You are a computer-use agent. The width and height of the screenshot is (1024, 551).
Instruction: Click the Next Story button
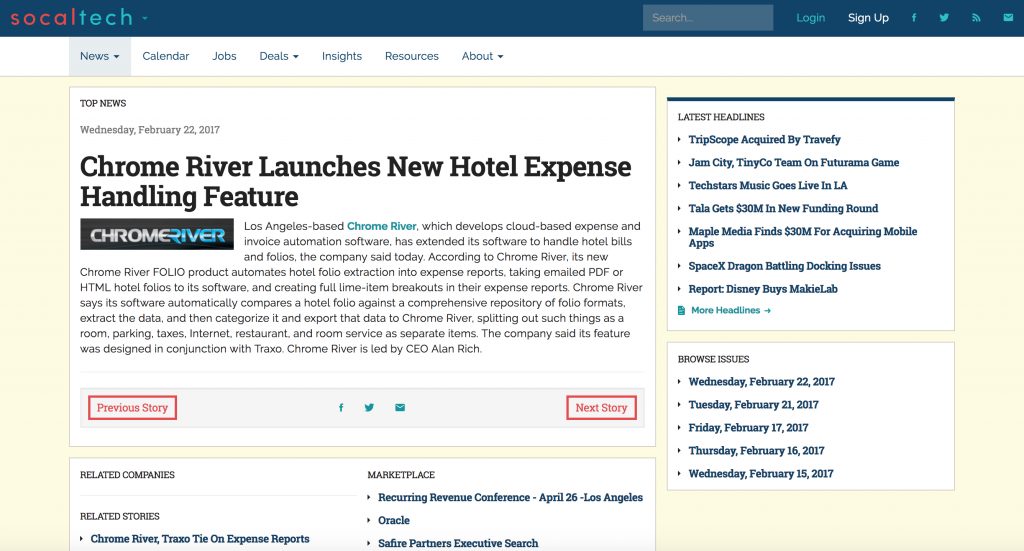click(x=601, y=408)
